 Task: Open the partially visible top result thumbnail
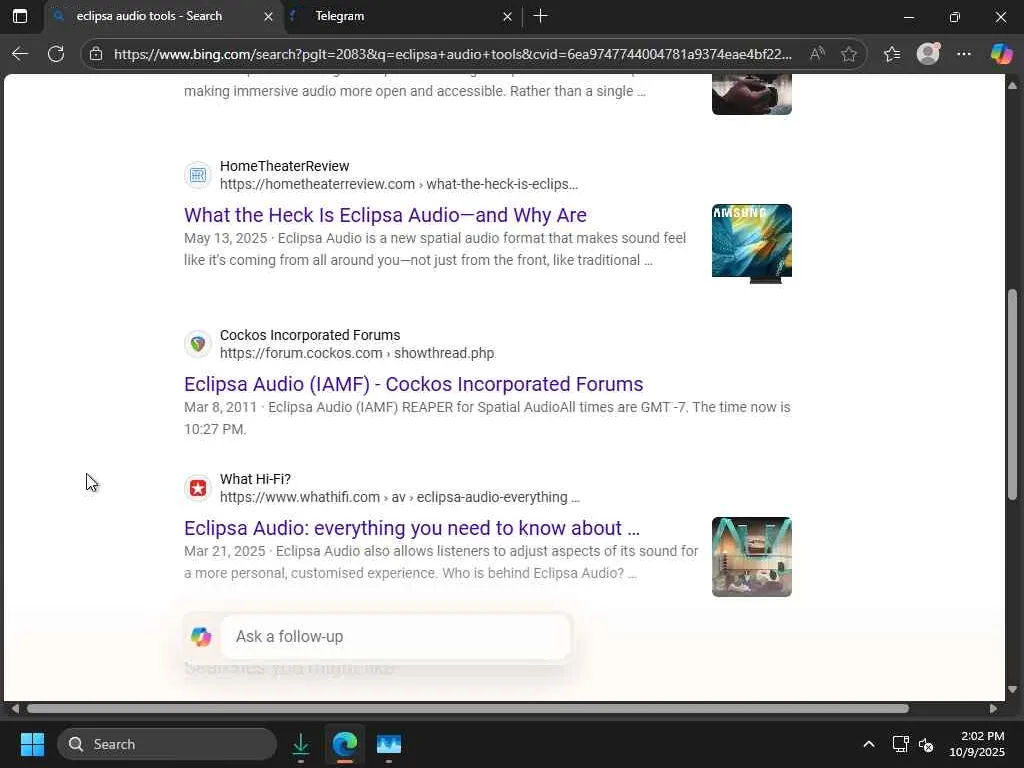pyautogui.click(x=752, y=95)
